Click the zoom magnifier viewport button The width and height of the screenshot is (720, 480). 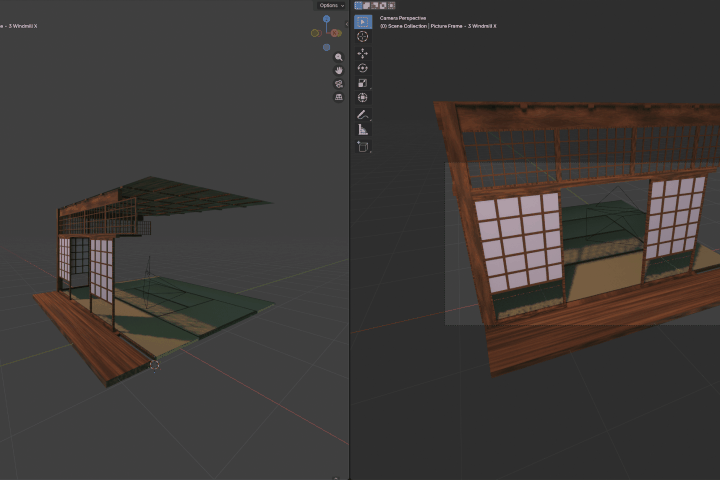339,57
